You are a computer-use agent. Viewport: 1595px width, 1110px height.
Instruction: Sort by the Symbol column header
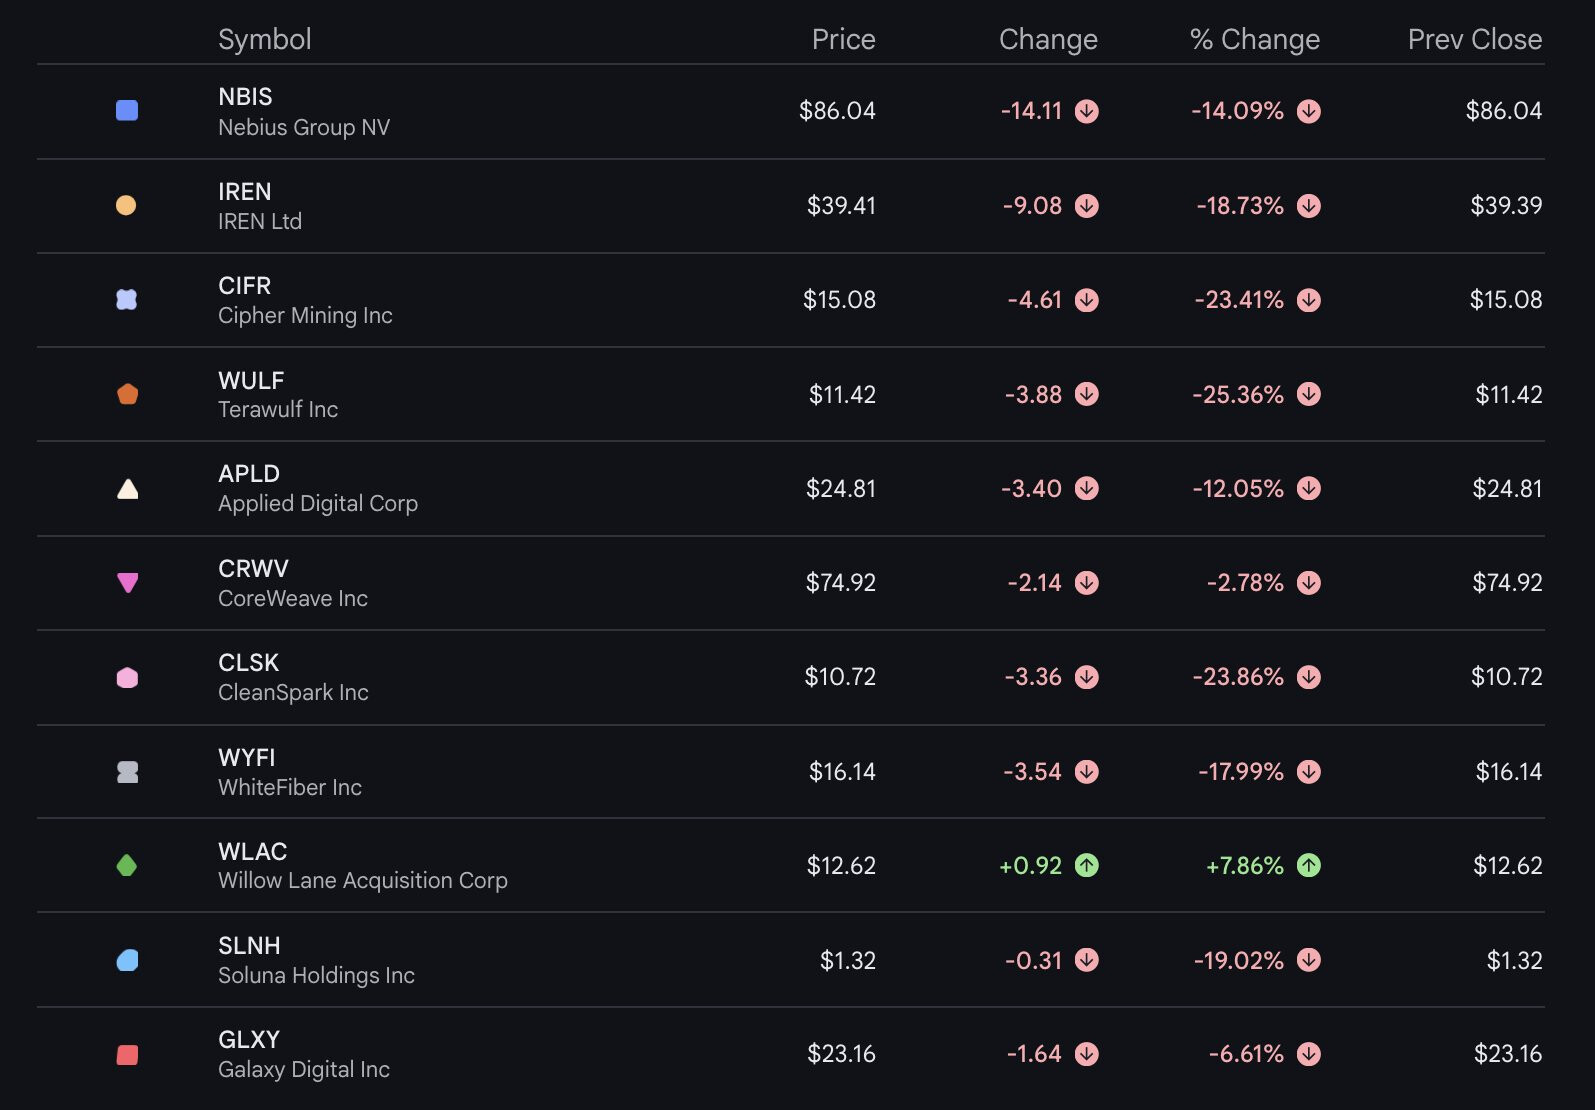click(x=264, y=39)
